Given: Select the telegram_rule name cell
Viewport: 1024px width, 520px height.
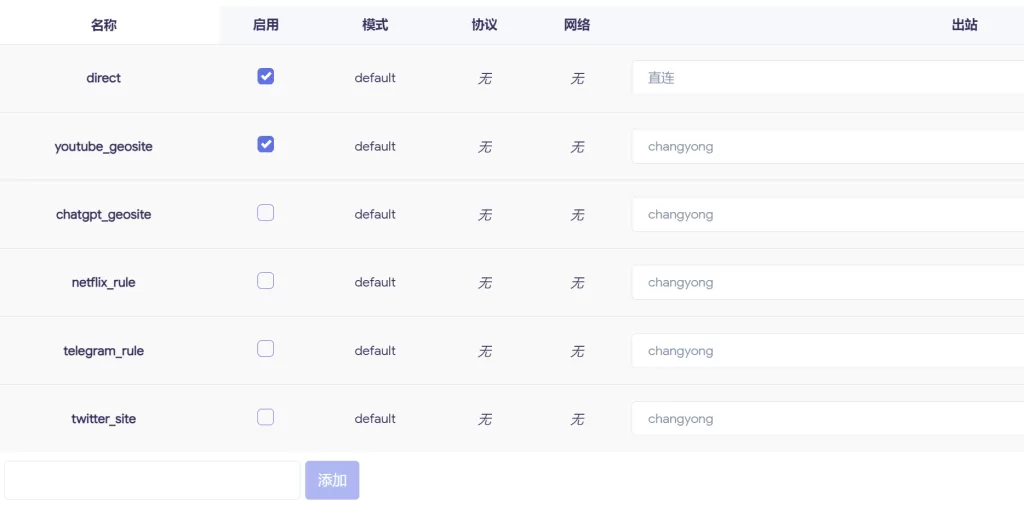Looking at the screenshot, I should [x=104, y=351].
